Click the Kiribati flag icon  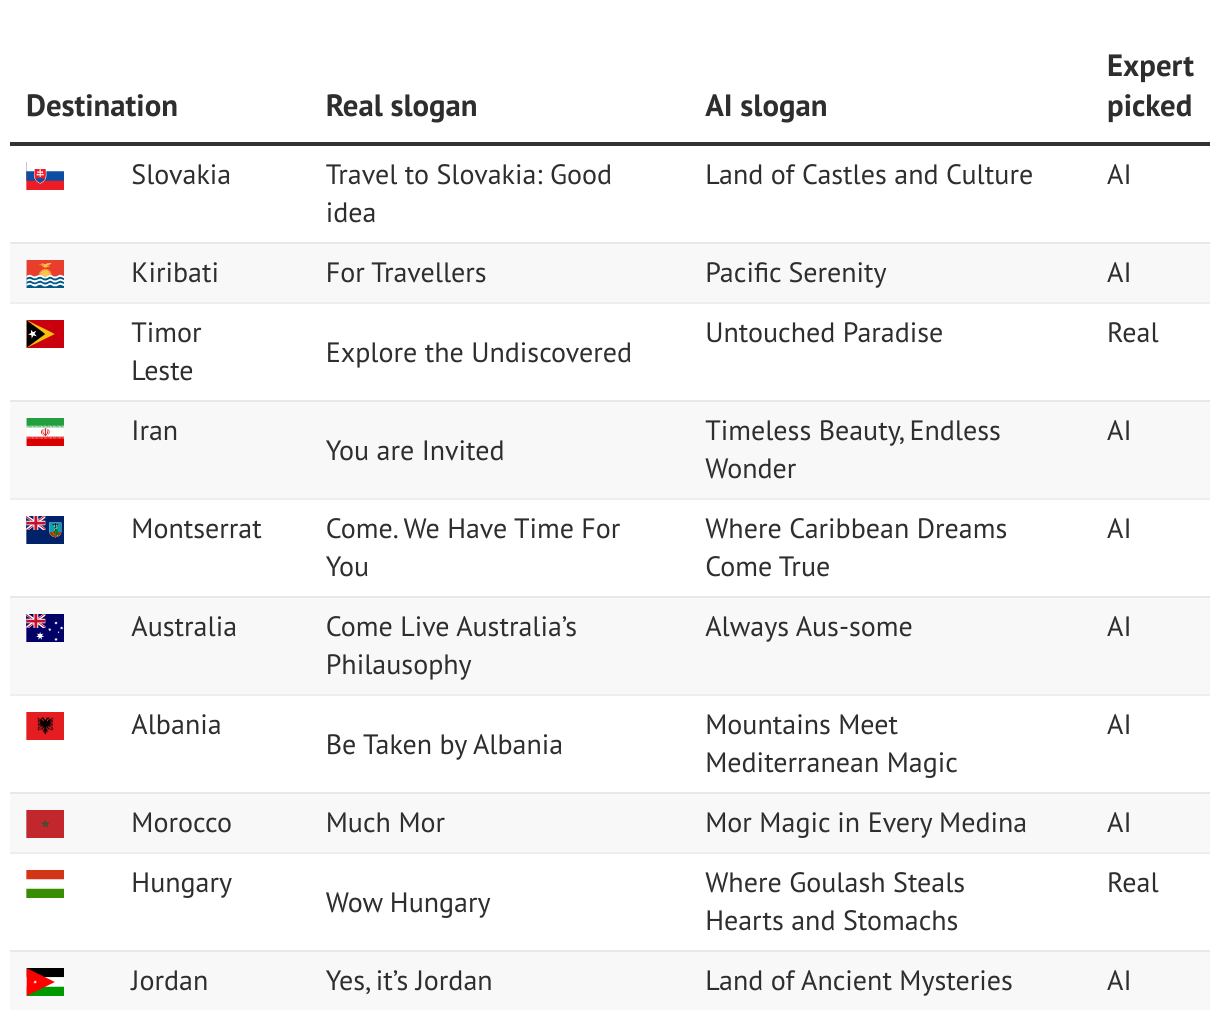click(x=45, y=274)
